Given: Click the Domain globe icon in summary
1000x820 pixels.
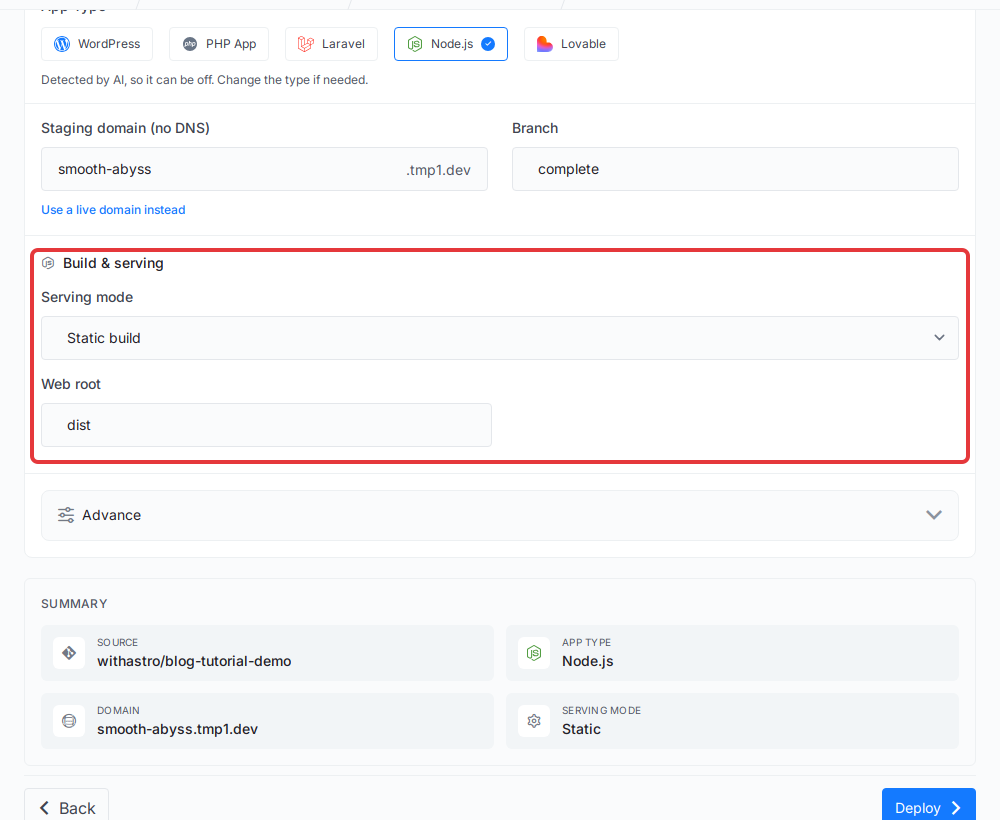Looking at the screenshot, I should [69, 721].
